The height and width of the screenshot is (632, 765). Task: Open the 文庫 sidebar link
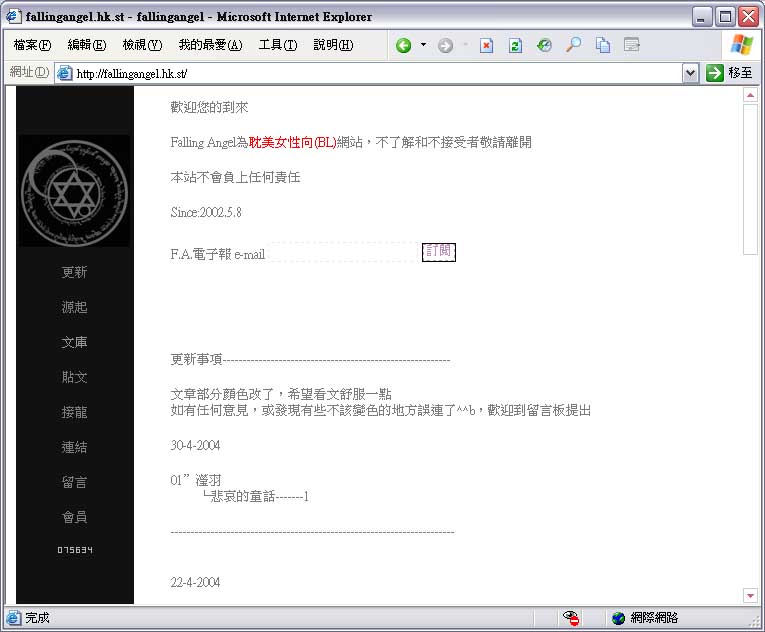tap(74, 342)
